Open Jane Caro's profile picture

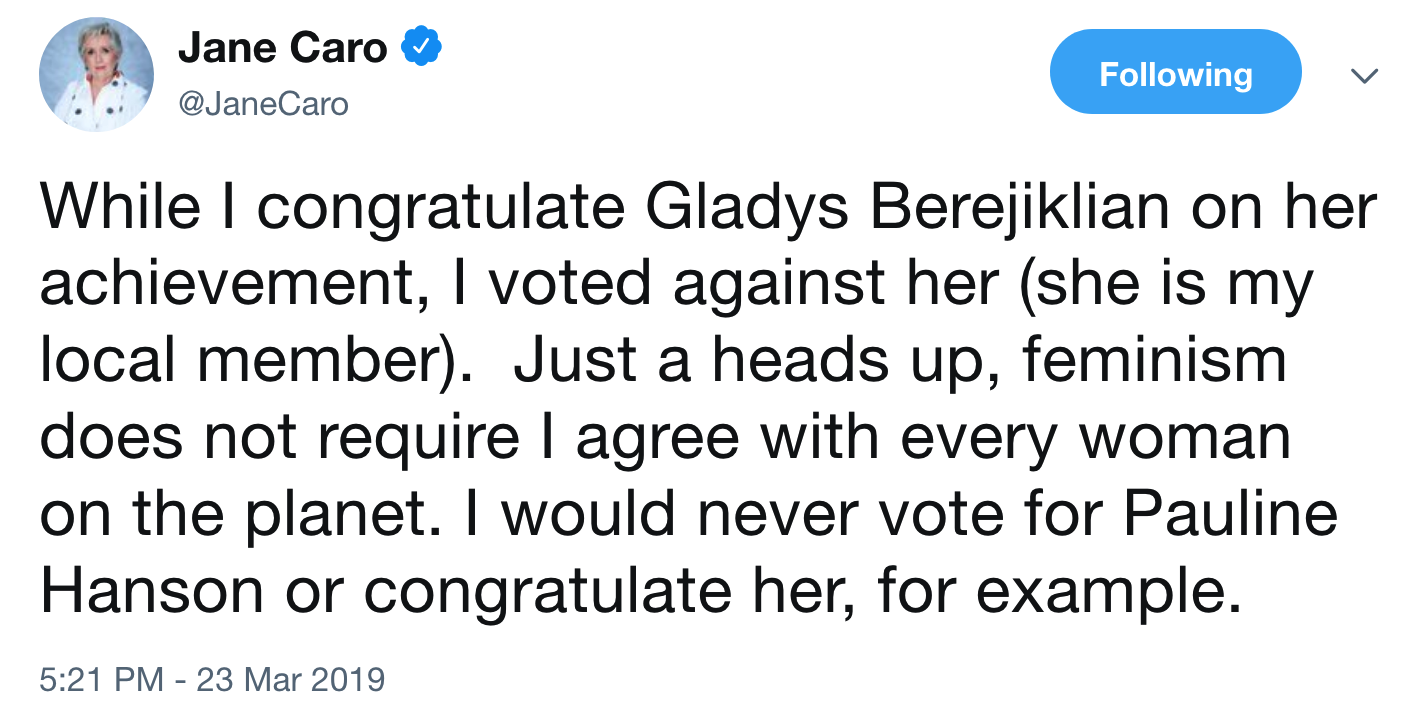96,74
